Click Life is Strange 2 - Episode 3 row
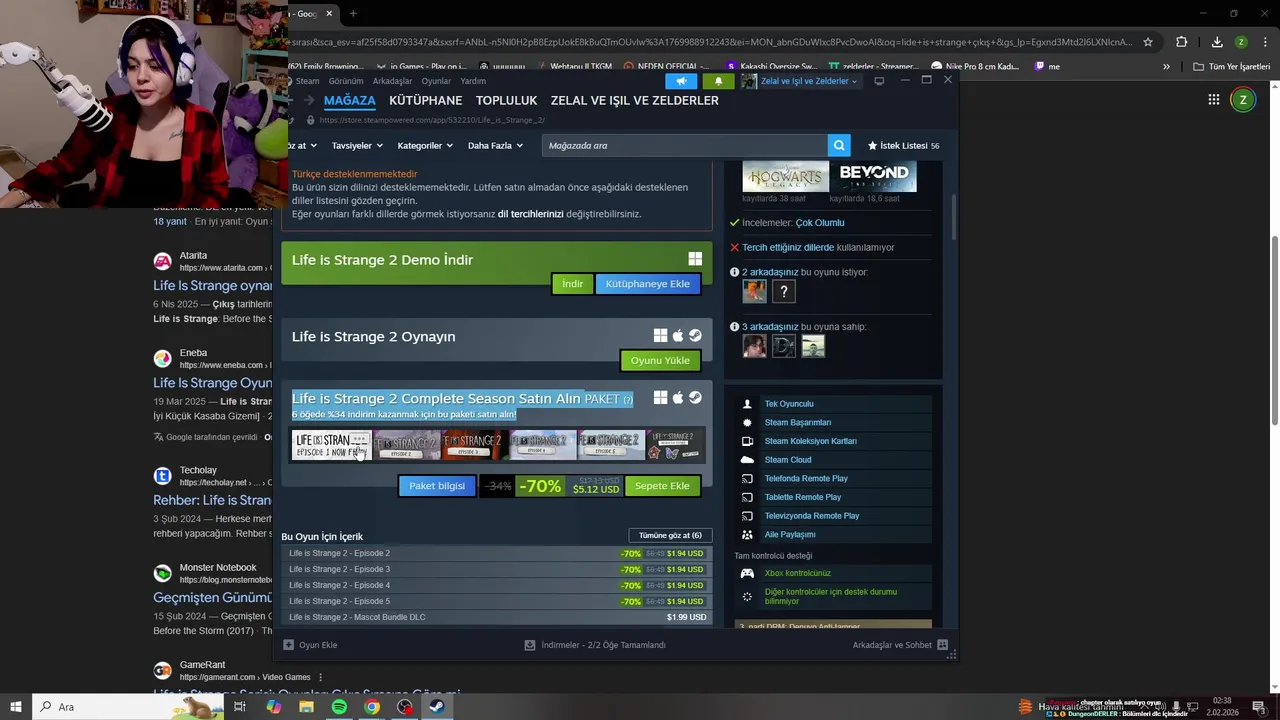The image size is (1280, 720). [497, 569]
